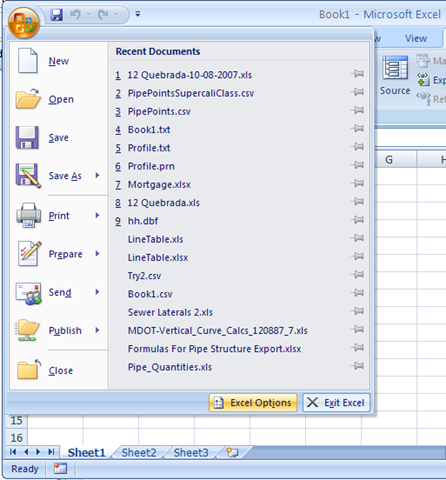446x480 pixels.
Task: Expand the Save As submenu arrow
Action: tap(97, 175)
